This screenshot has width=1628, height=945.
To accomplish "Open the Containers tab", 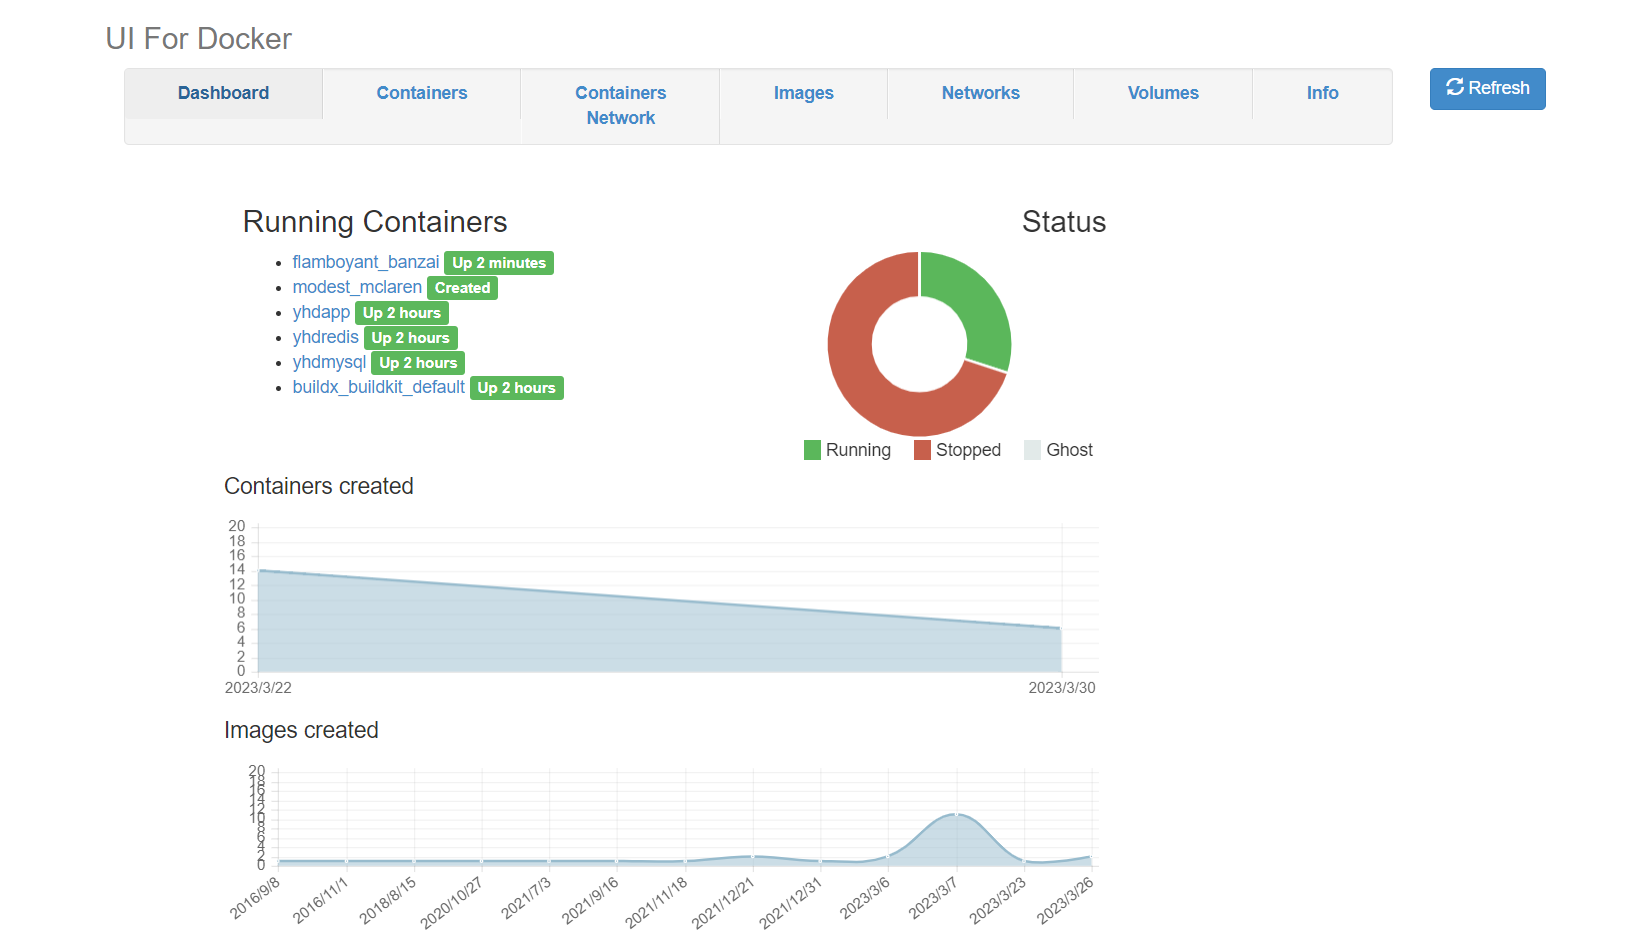I will (x=422, y=93).
